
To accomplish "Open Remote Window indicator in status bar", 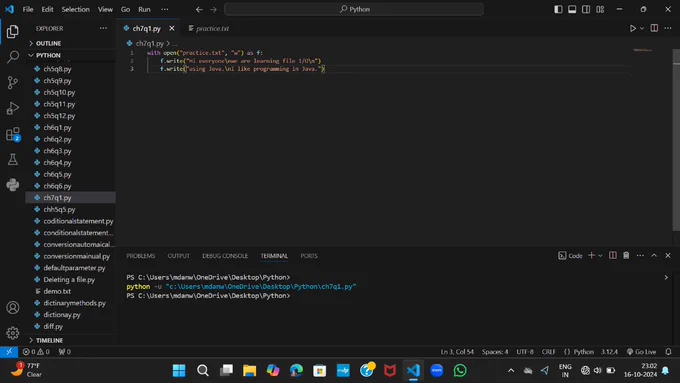I will (9, 352).
